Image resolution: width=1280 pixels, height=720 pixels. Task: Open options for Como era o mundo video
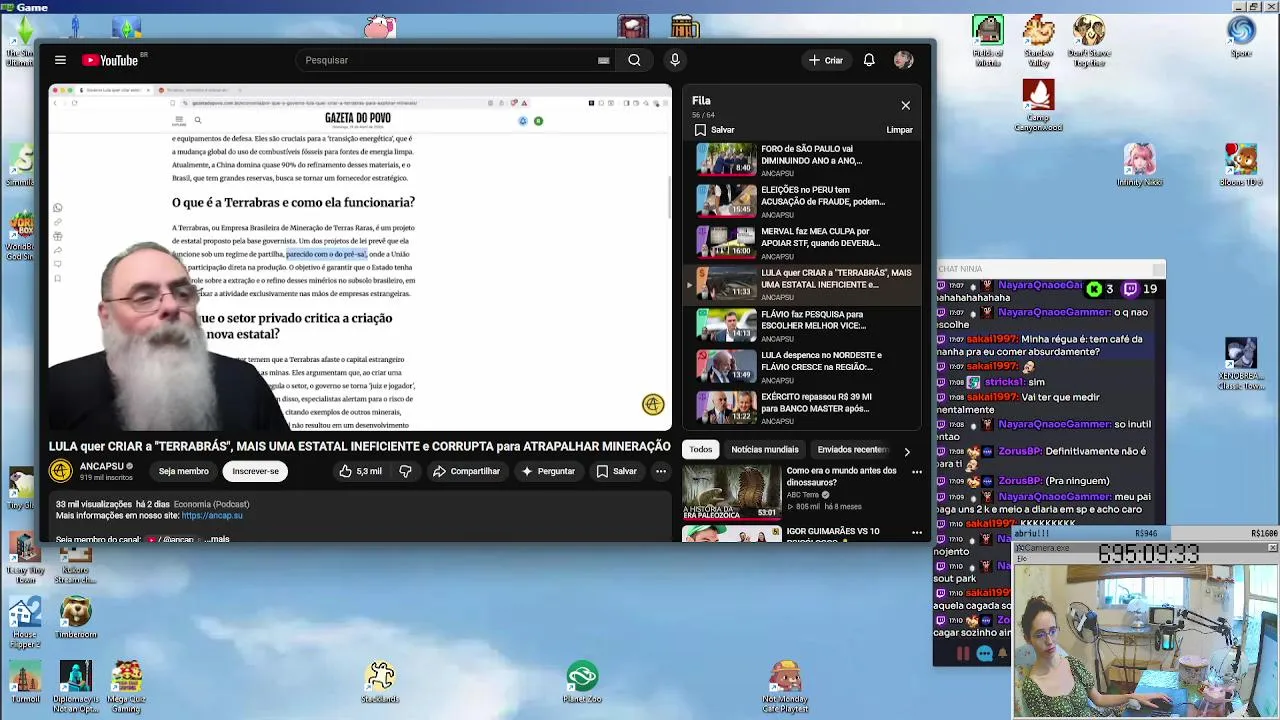click(916, 472)
